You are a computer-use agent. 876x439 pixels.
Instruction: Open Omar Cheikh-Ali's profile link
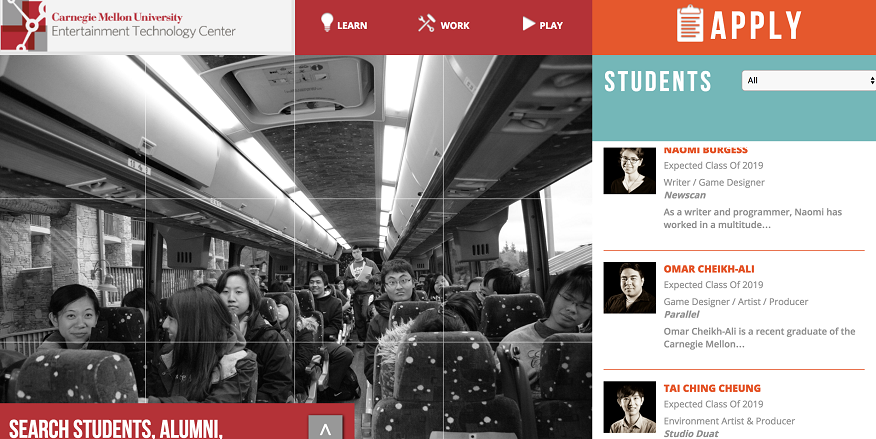click(709, 269)
